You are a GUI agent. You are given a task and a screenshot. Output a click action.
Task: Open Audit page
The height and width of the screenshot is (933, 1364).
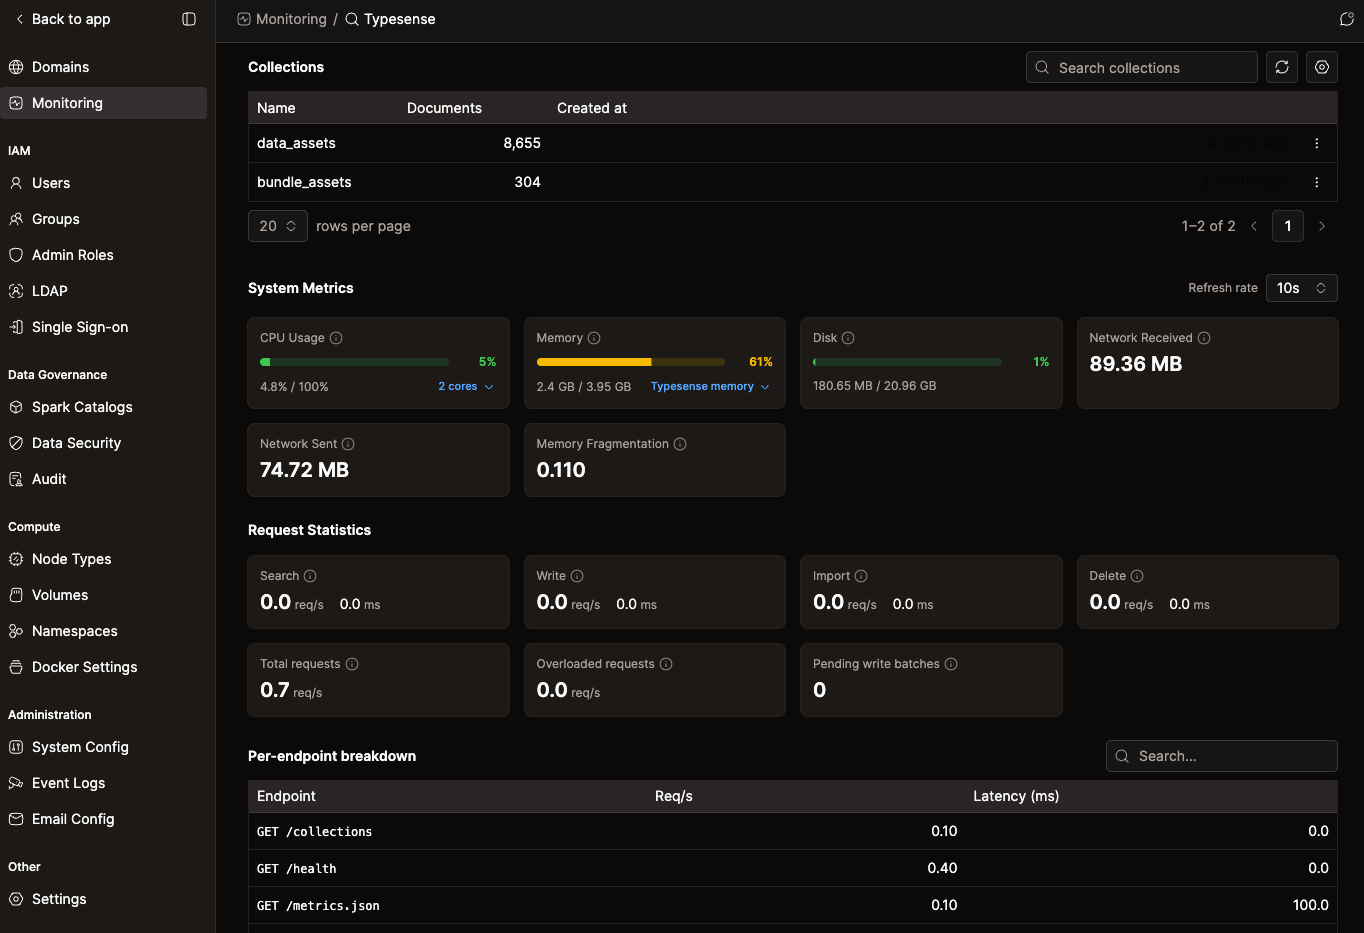(104, 479)
